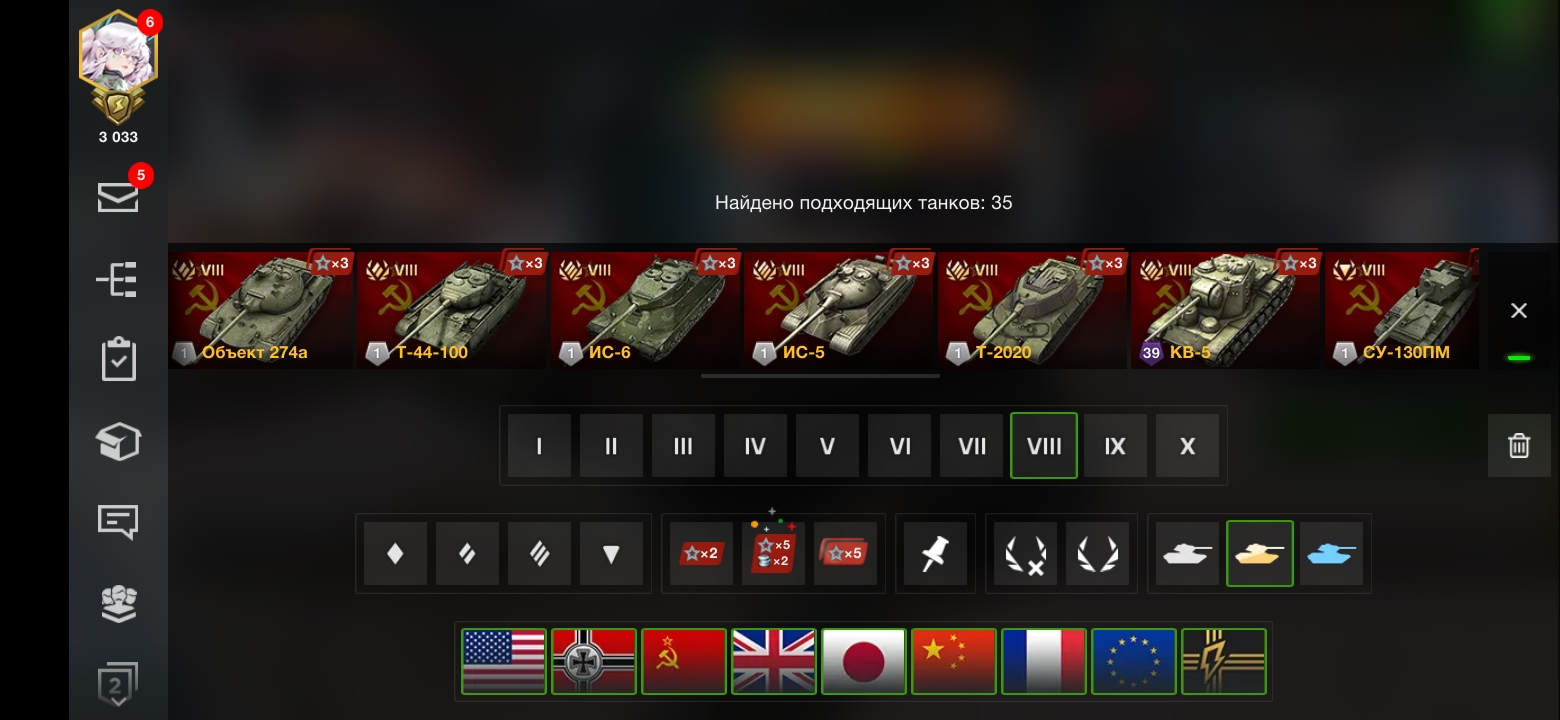
Task: Close the tank filter panel
Action: click(x=1519, y=311)
